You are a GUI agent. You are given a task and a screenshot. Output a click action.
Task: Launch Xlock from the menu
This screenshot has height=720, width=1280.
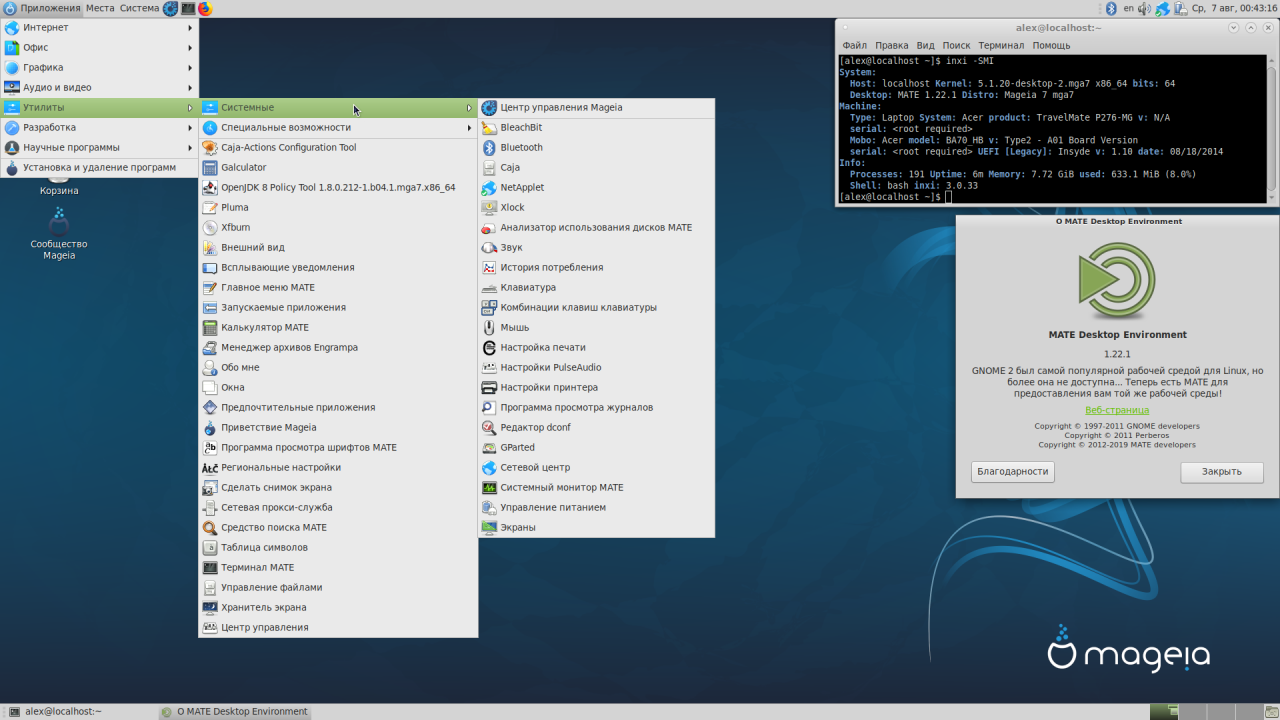click(x=597, y=207)
